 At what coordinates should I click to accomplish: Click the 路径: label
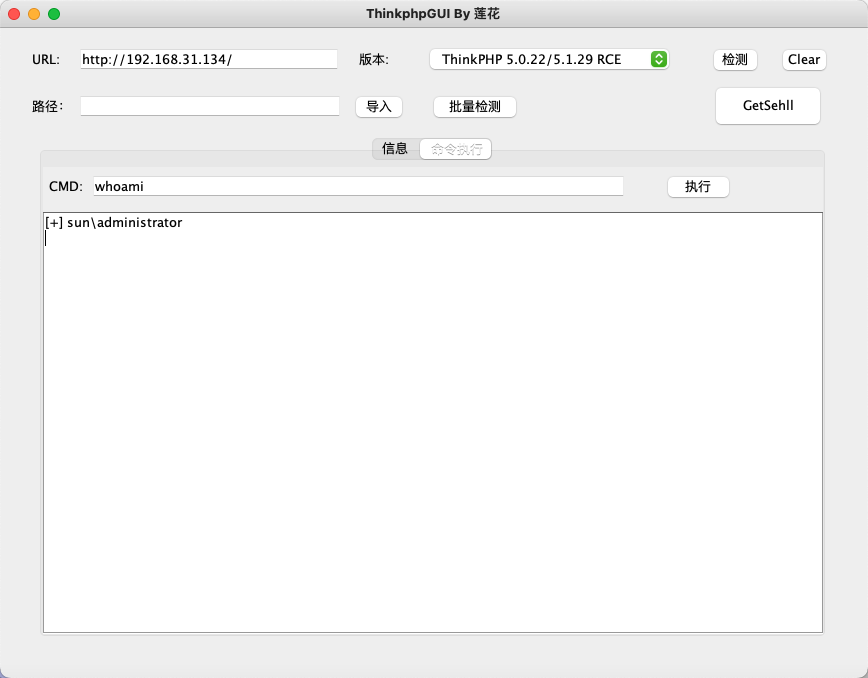coord(48,106)
